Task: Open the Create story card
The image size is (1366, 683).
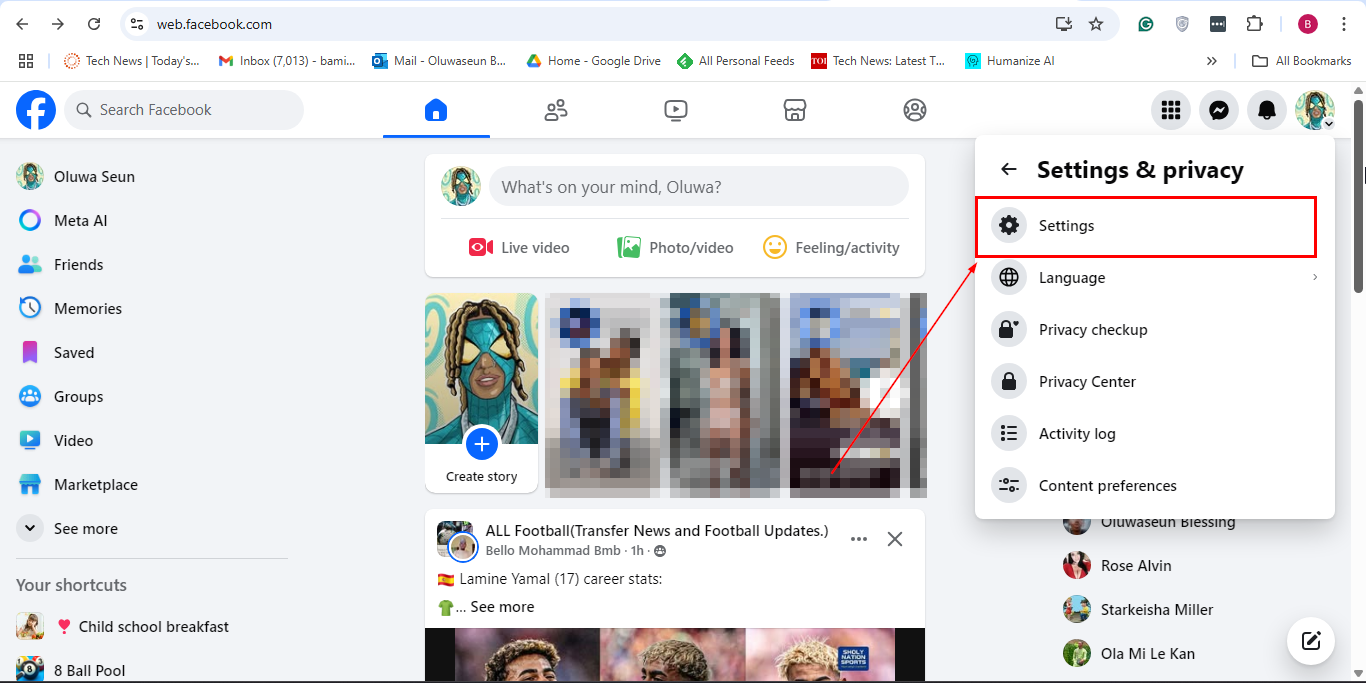Action: pos(481,392)
